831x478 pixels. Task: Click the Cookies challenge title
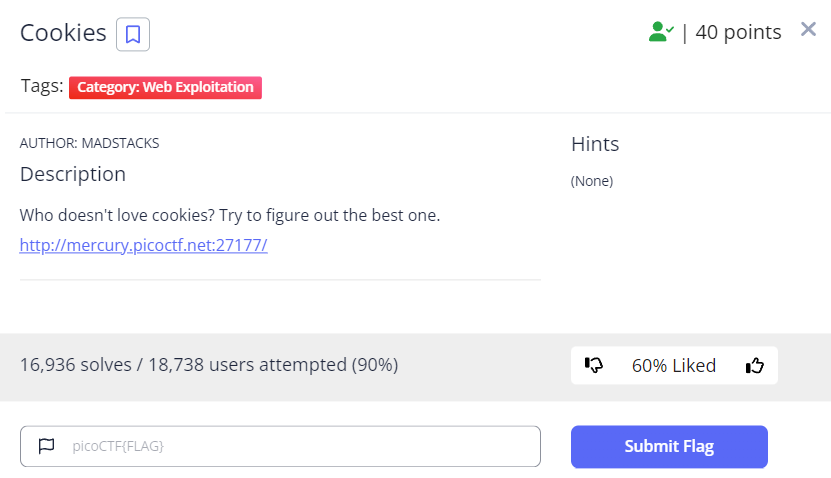[63, 33]
